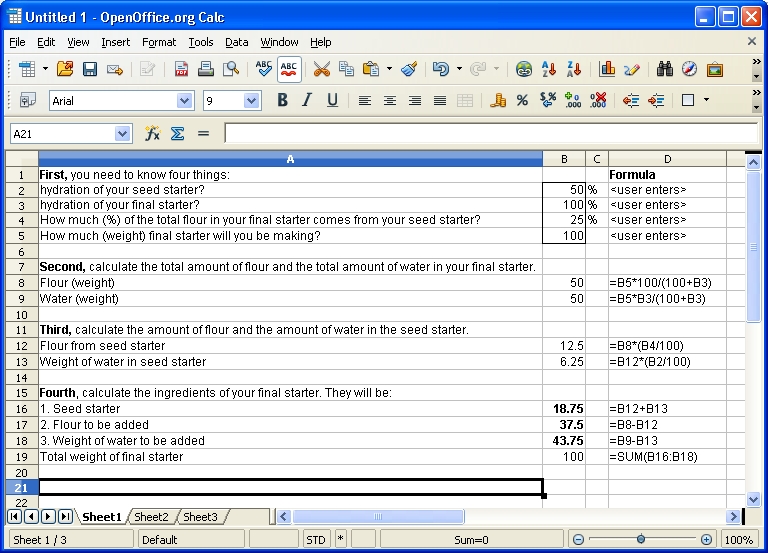The width and height of the screenshot is (768, 553).
Task: Open the Name Box cell reference dropdown
Action: pos(122,133)
